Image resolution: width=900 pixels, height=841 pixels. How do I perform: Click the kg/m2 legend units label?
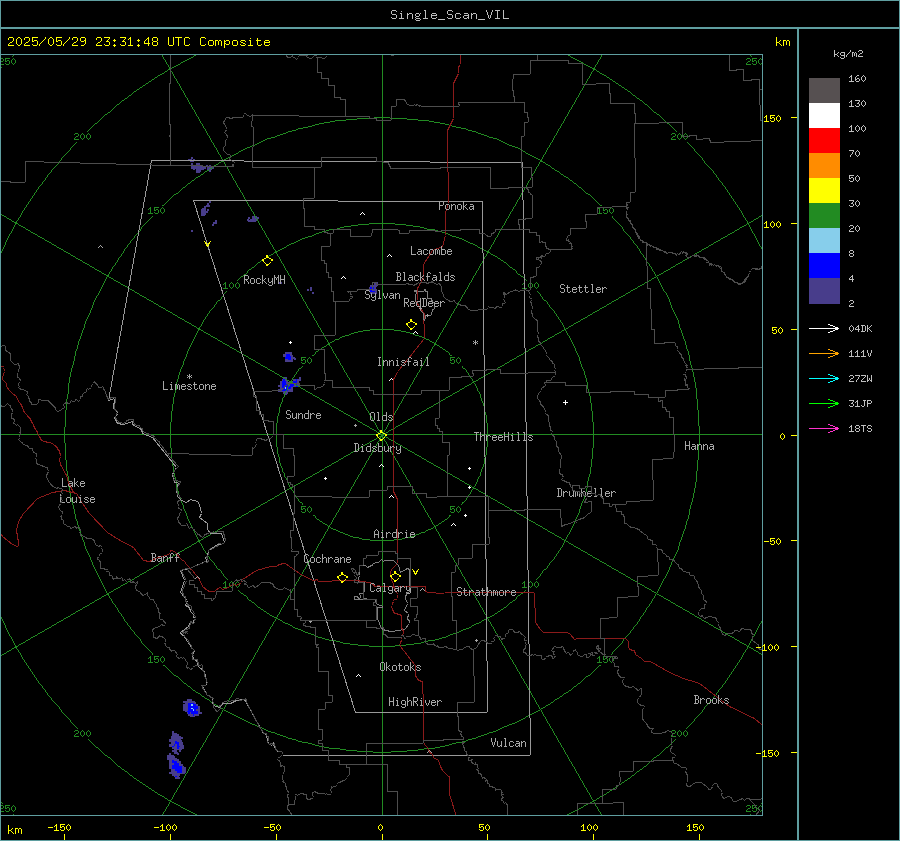(x=848, y=54)
